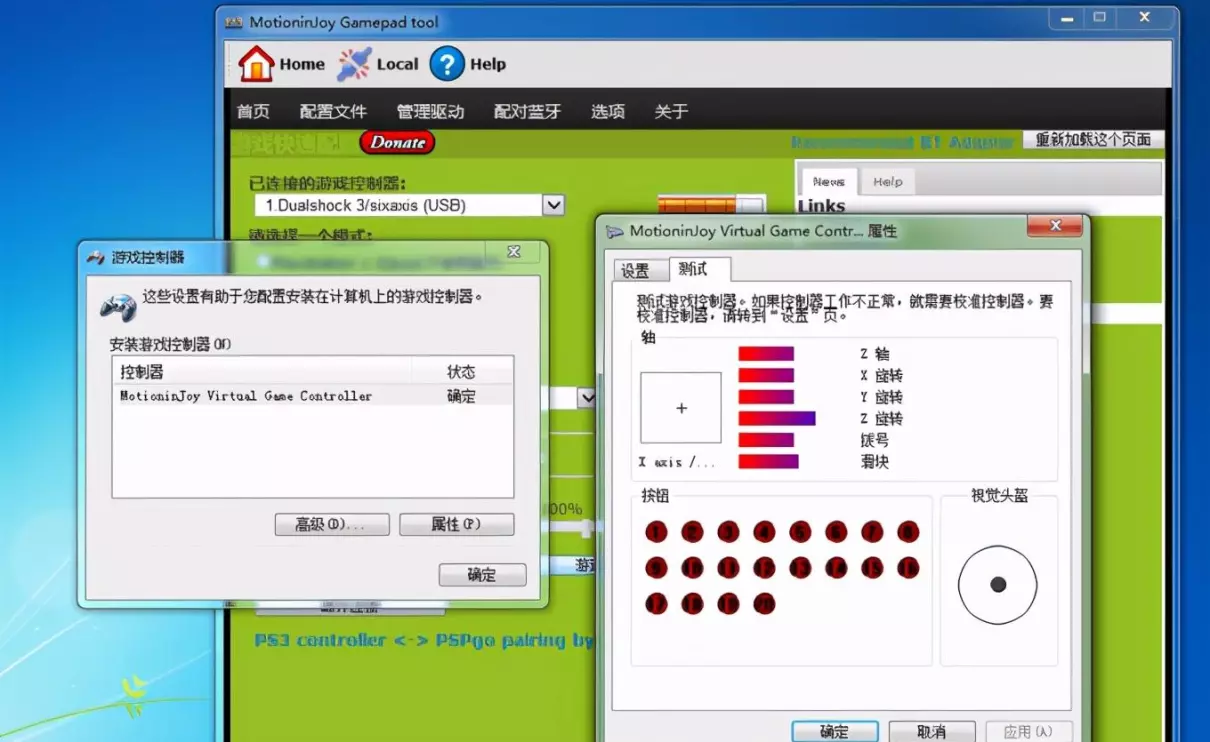Open the 选项 menu item
Viewport: 1210px width, 742px height.
607,111
